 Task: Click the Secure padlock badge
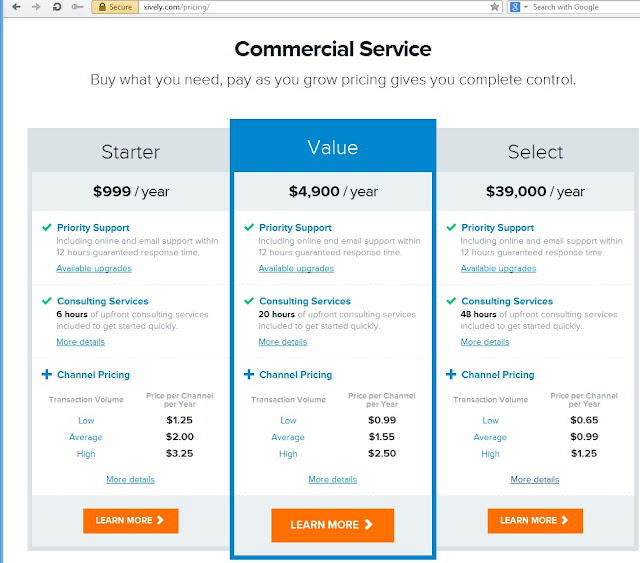tap(114, 7)
